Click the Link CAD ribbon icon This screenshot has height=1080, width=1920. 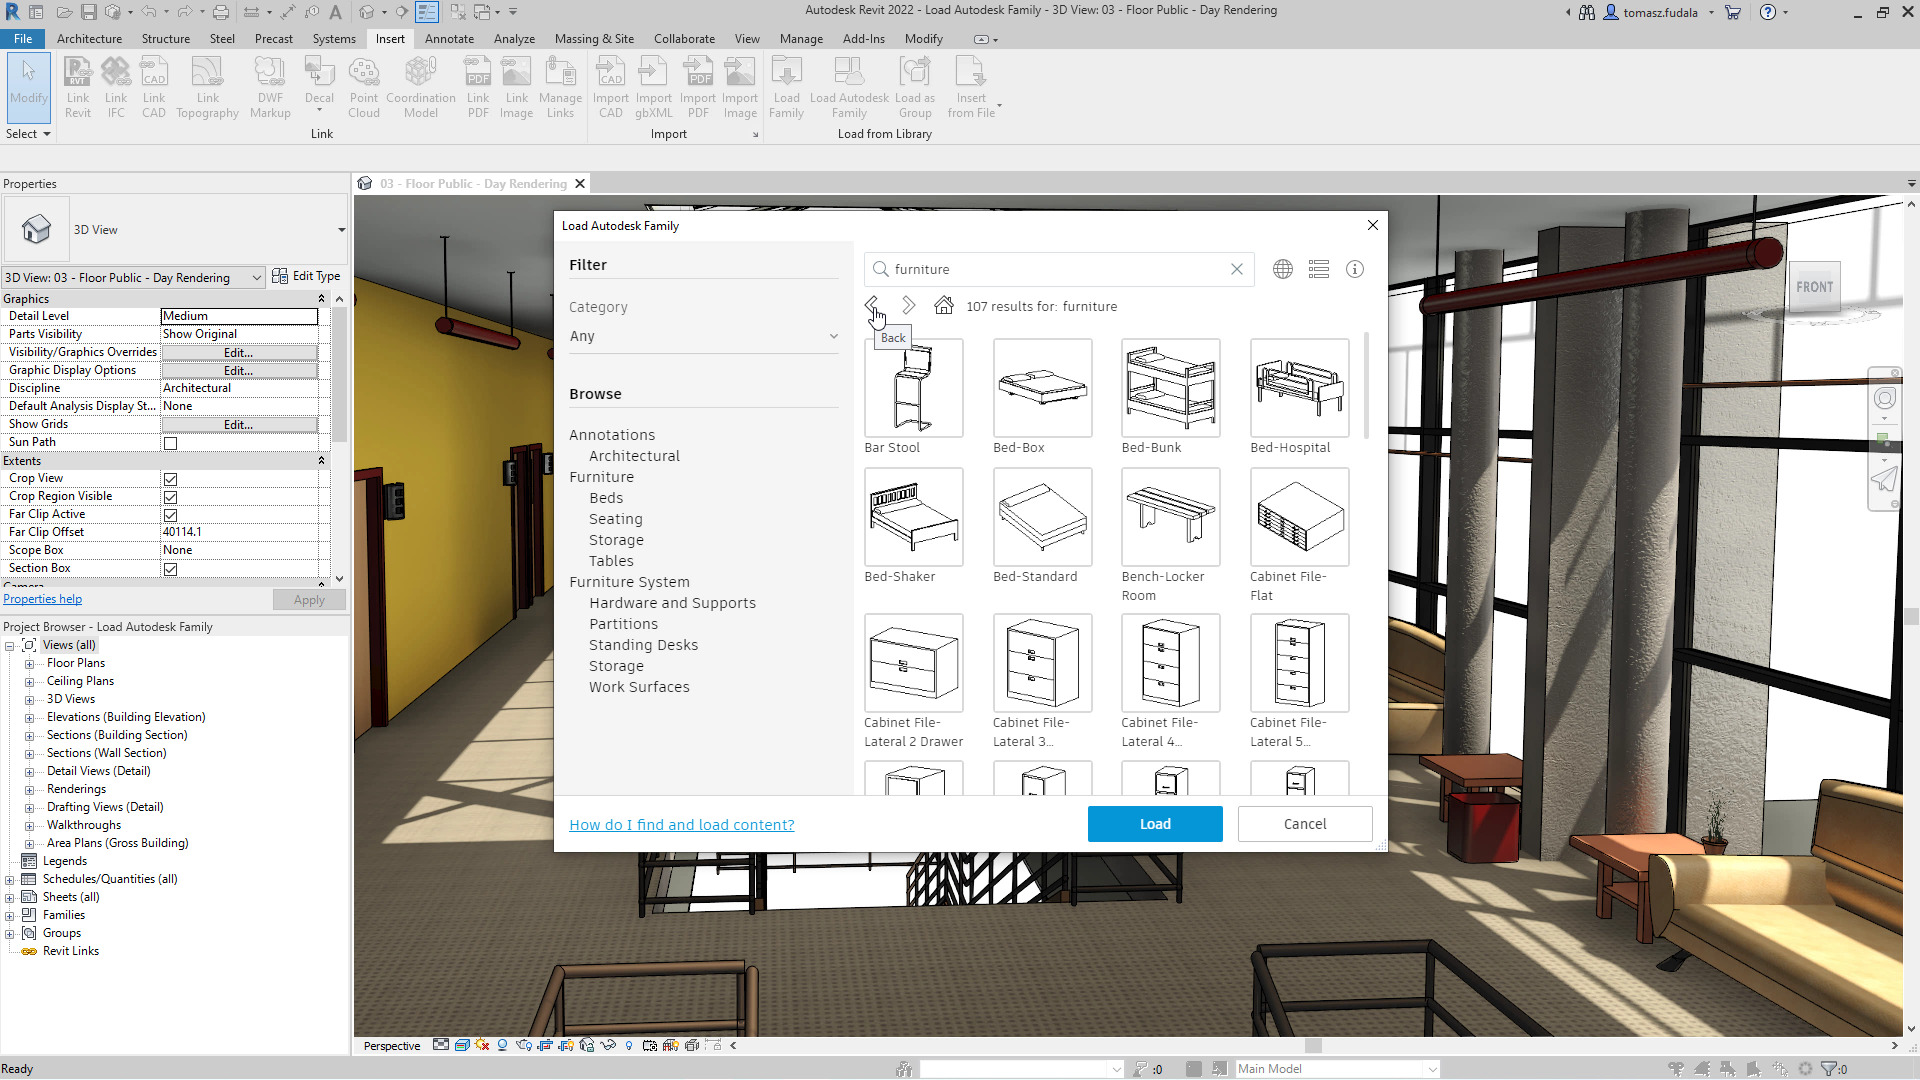(x=154, y=87)
